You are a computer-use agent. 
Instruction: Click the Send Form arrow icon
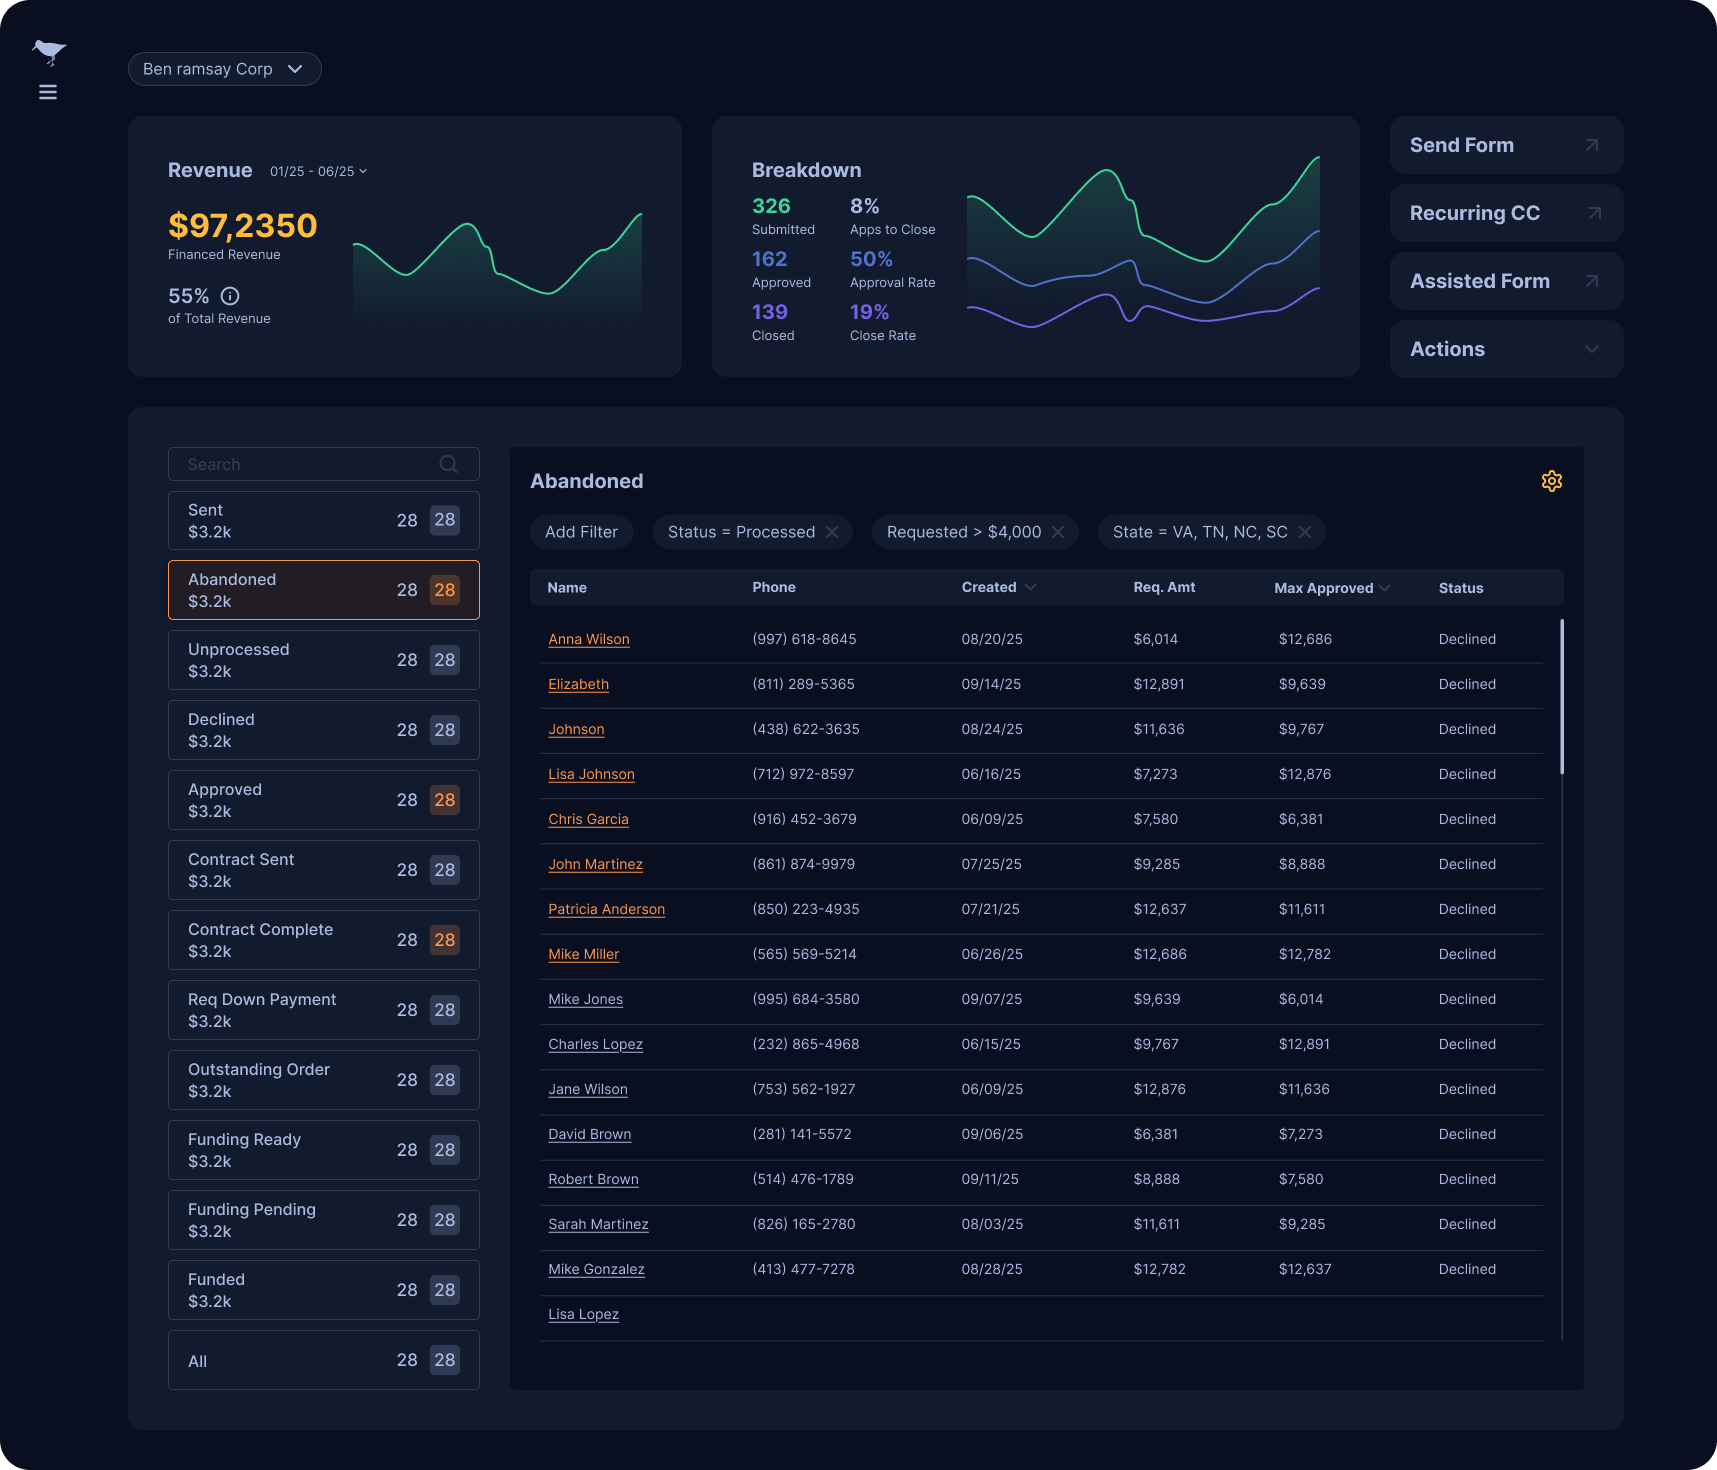tap(1592, 145)
